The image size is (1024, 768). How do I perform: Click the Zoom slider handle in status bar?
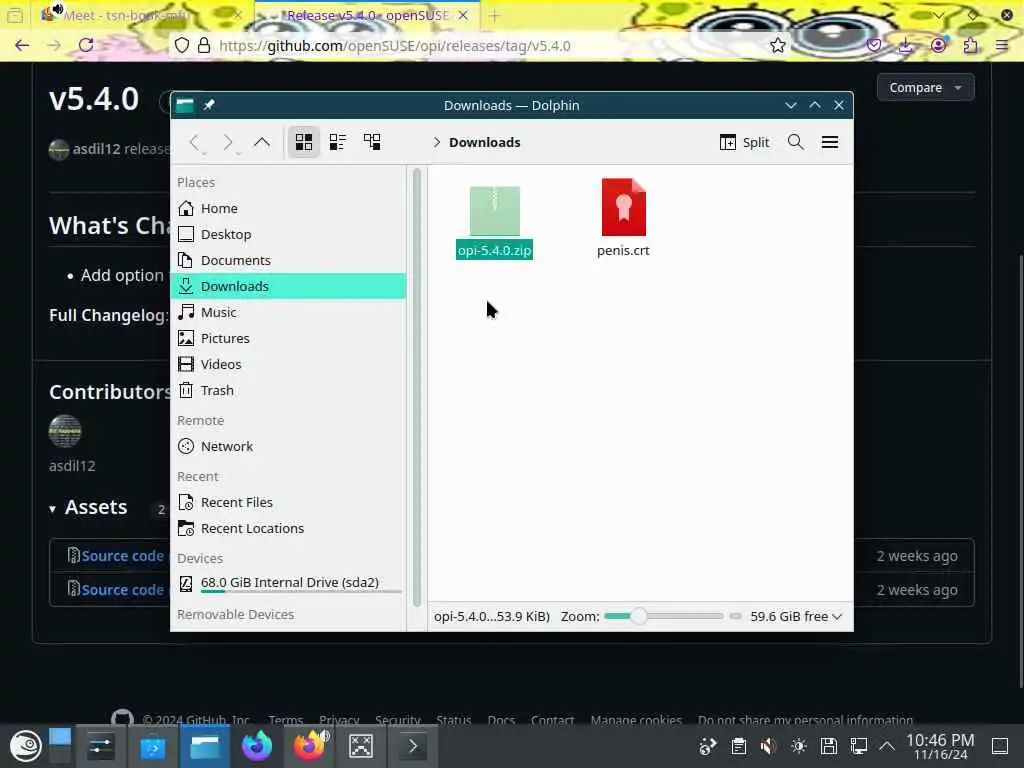point(639,616)
